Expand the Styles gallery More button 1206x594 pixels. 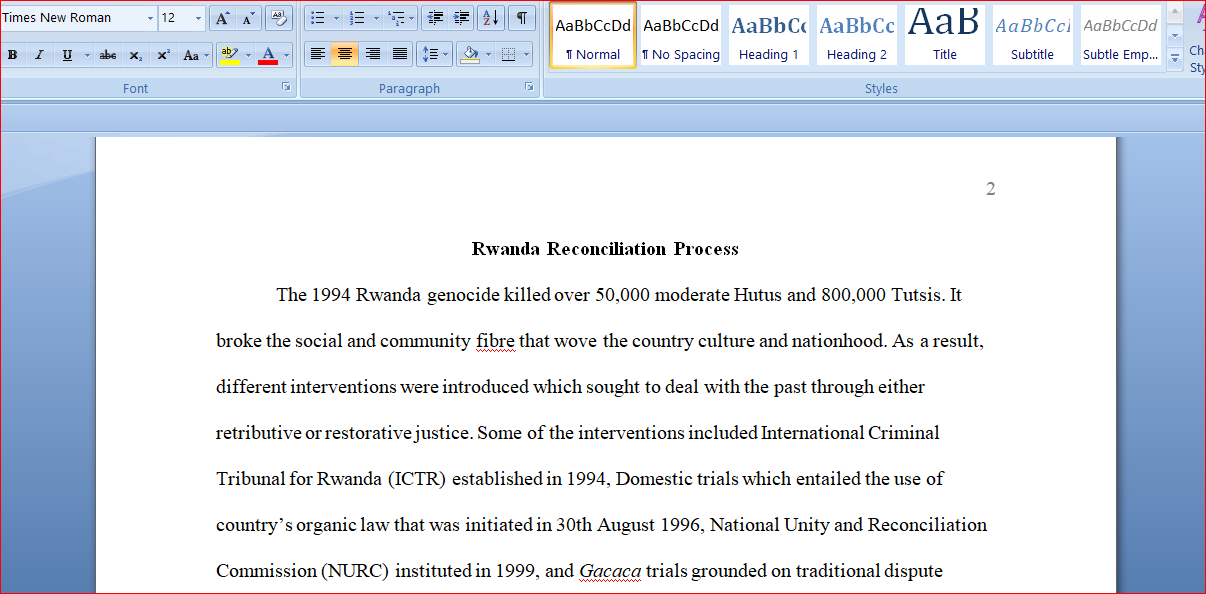[1175, 59]
